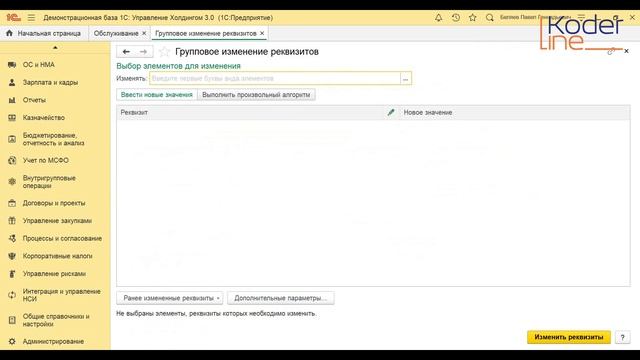Select Групповое изменение реквизитов tab
This screenshot has height=360, width=640.
206,33
